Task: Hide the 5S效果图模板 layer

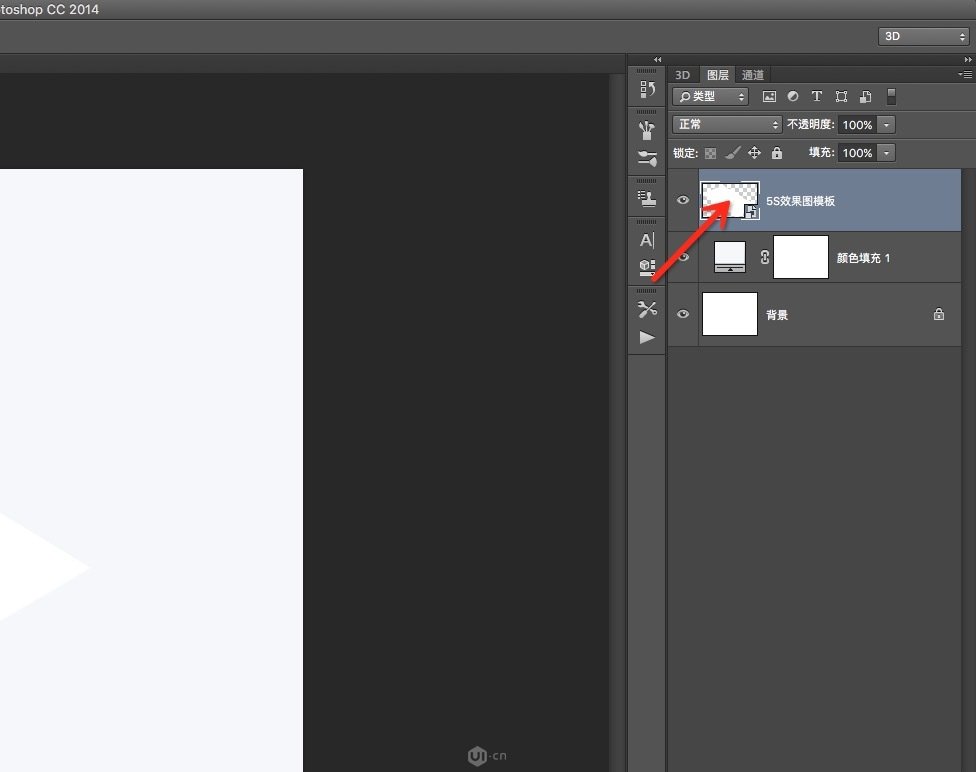Action: pos(683,200)
